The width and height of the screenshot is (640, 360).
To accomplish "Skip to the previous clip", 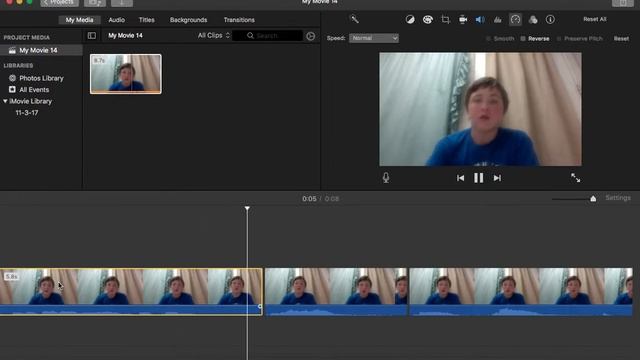I will (460, 178).
